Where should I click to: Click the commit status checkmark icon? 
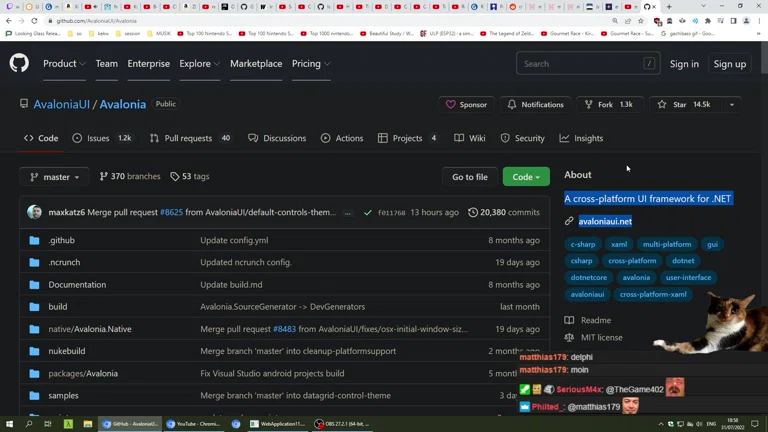tap(367, 212)
